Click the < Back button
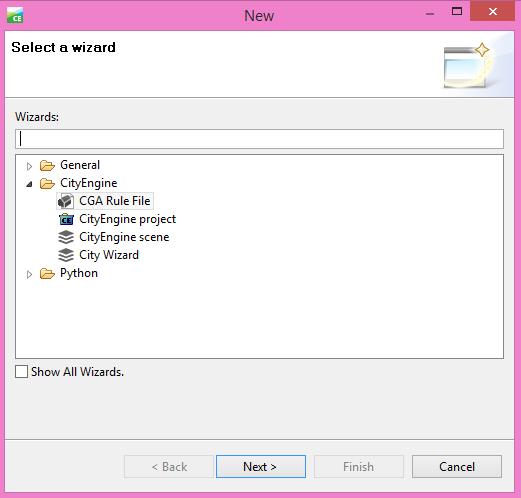 (x=169, y=466)
